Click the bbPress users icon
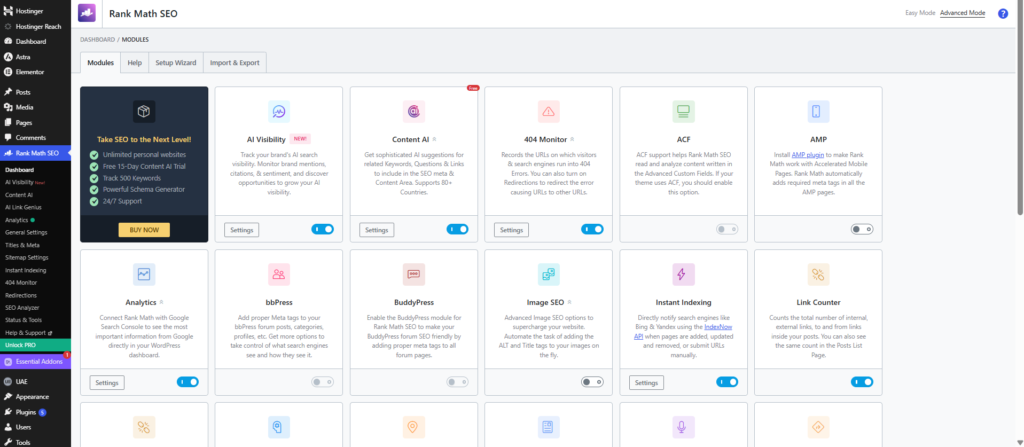Screen dimensions: 1024x447 tap(279, 274)
